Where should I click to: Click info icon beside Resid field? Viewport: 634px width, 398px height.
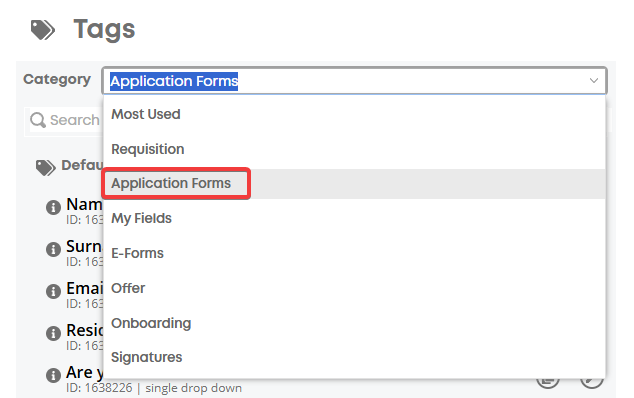click(x=53, y=333)
